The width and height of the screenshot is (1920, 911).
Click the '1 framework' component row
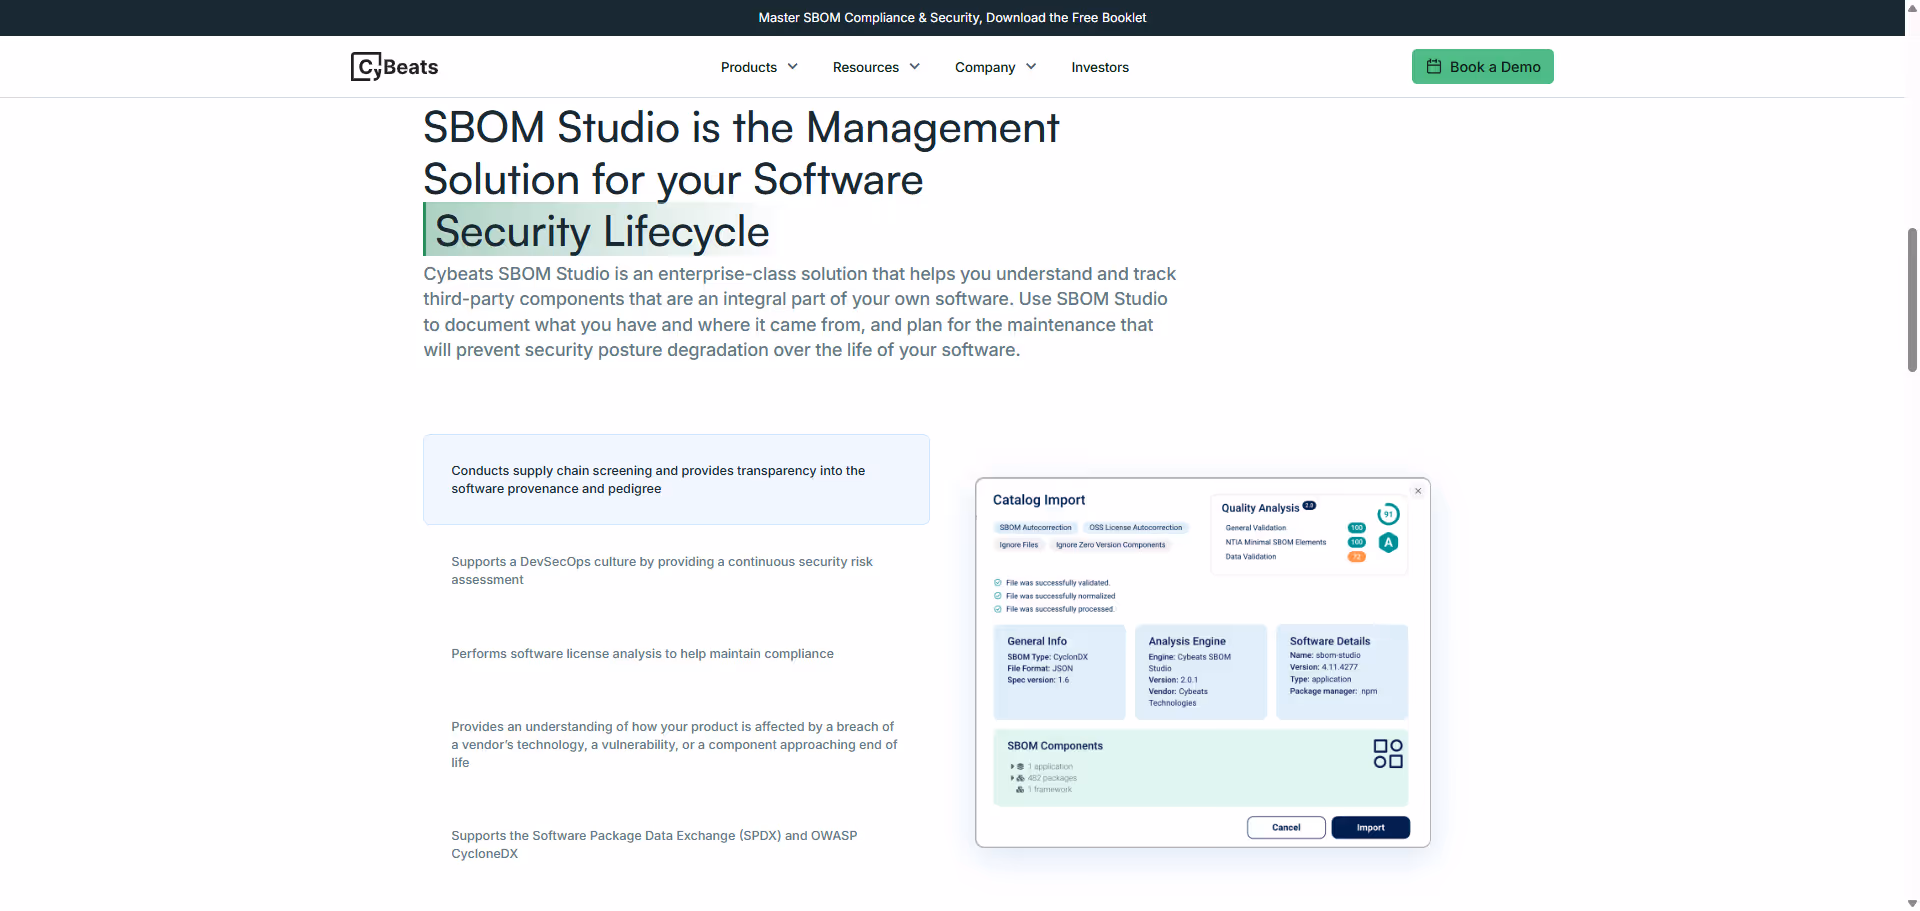pyautogui.click(x=1044, y=789)
